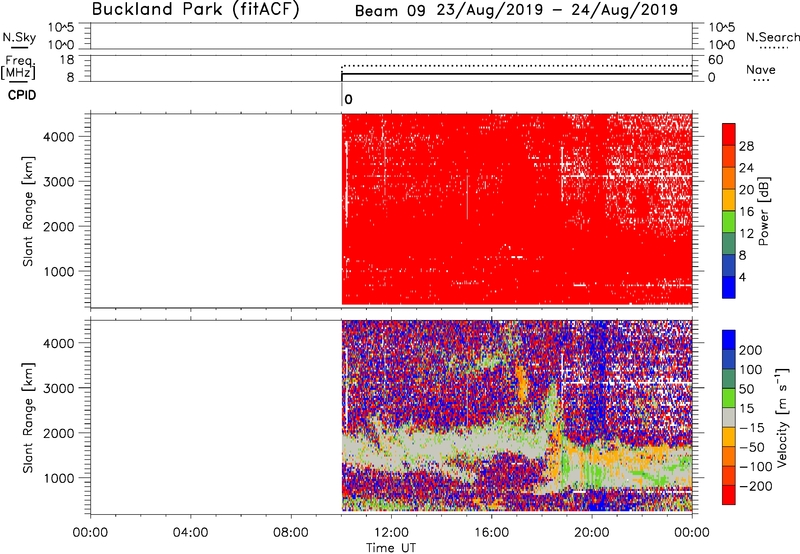This screenshot has height=554, width=800.
Task: Click the red bottom segment of Velocity colorbar
Action: point(729,495)
